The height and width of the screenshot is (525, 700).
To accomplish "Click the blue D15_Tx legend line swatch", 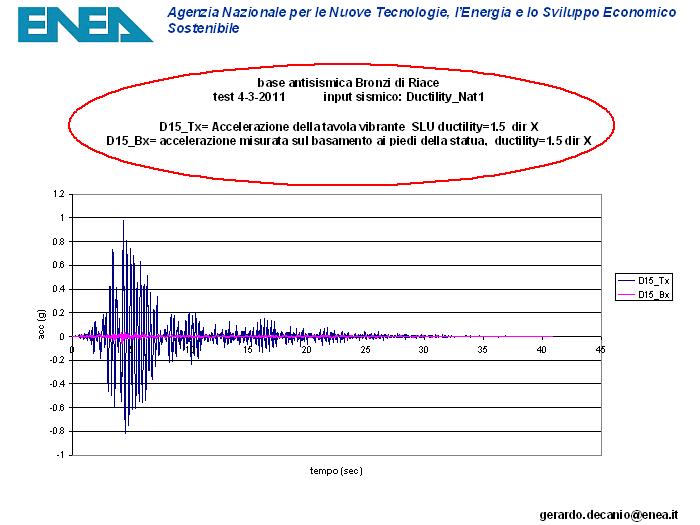I will (628, 281).
